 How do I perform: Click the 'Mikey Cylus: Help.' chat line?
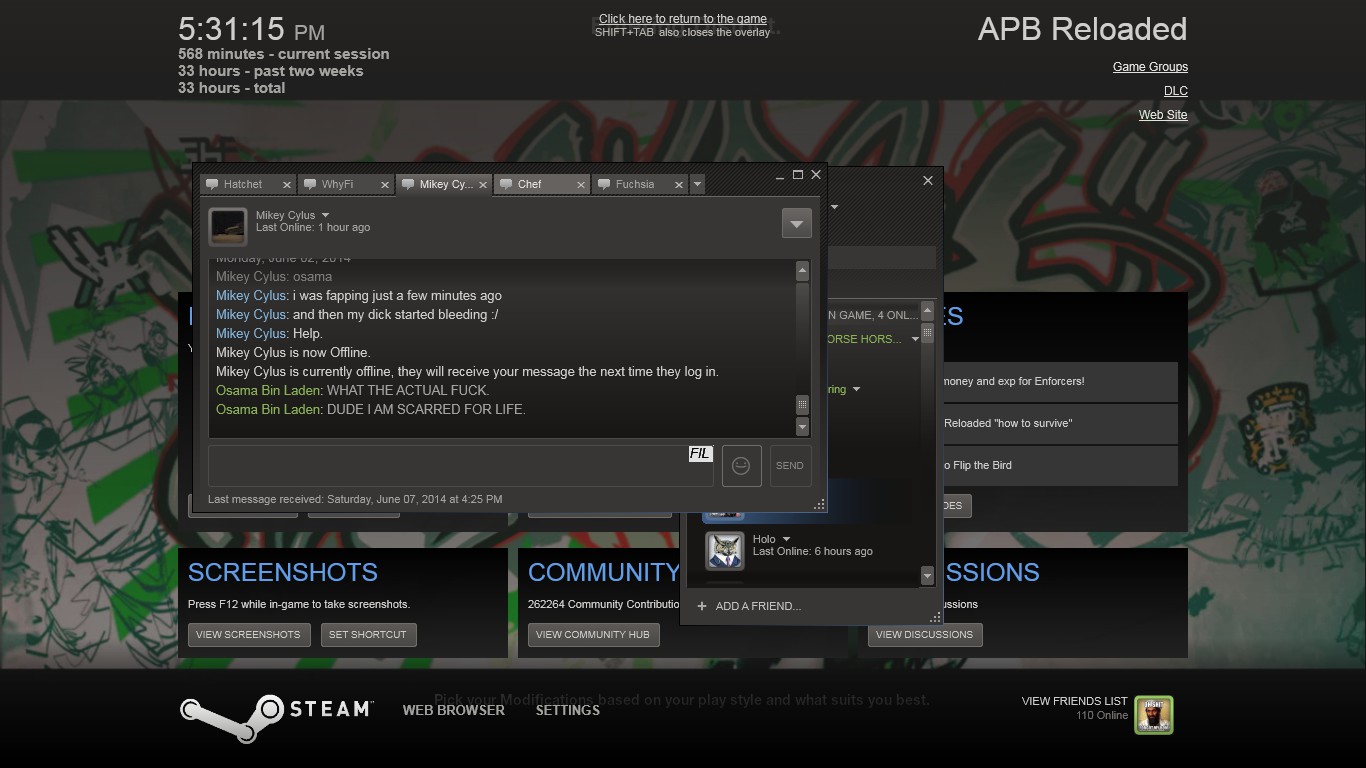269,334
